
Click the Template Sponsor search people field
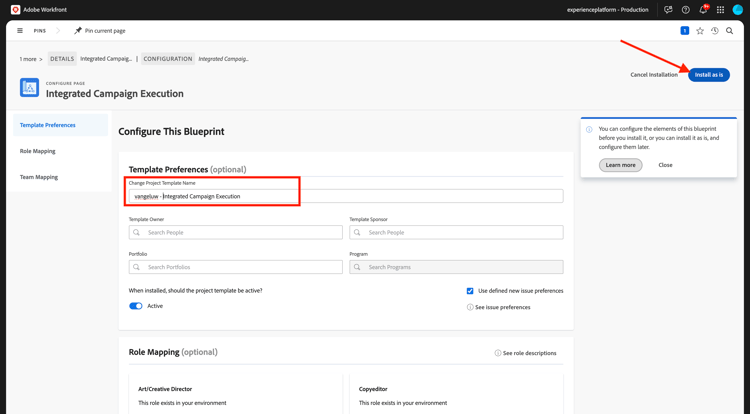click(456, 232)
